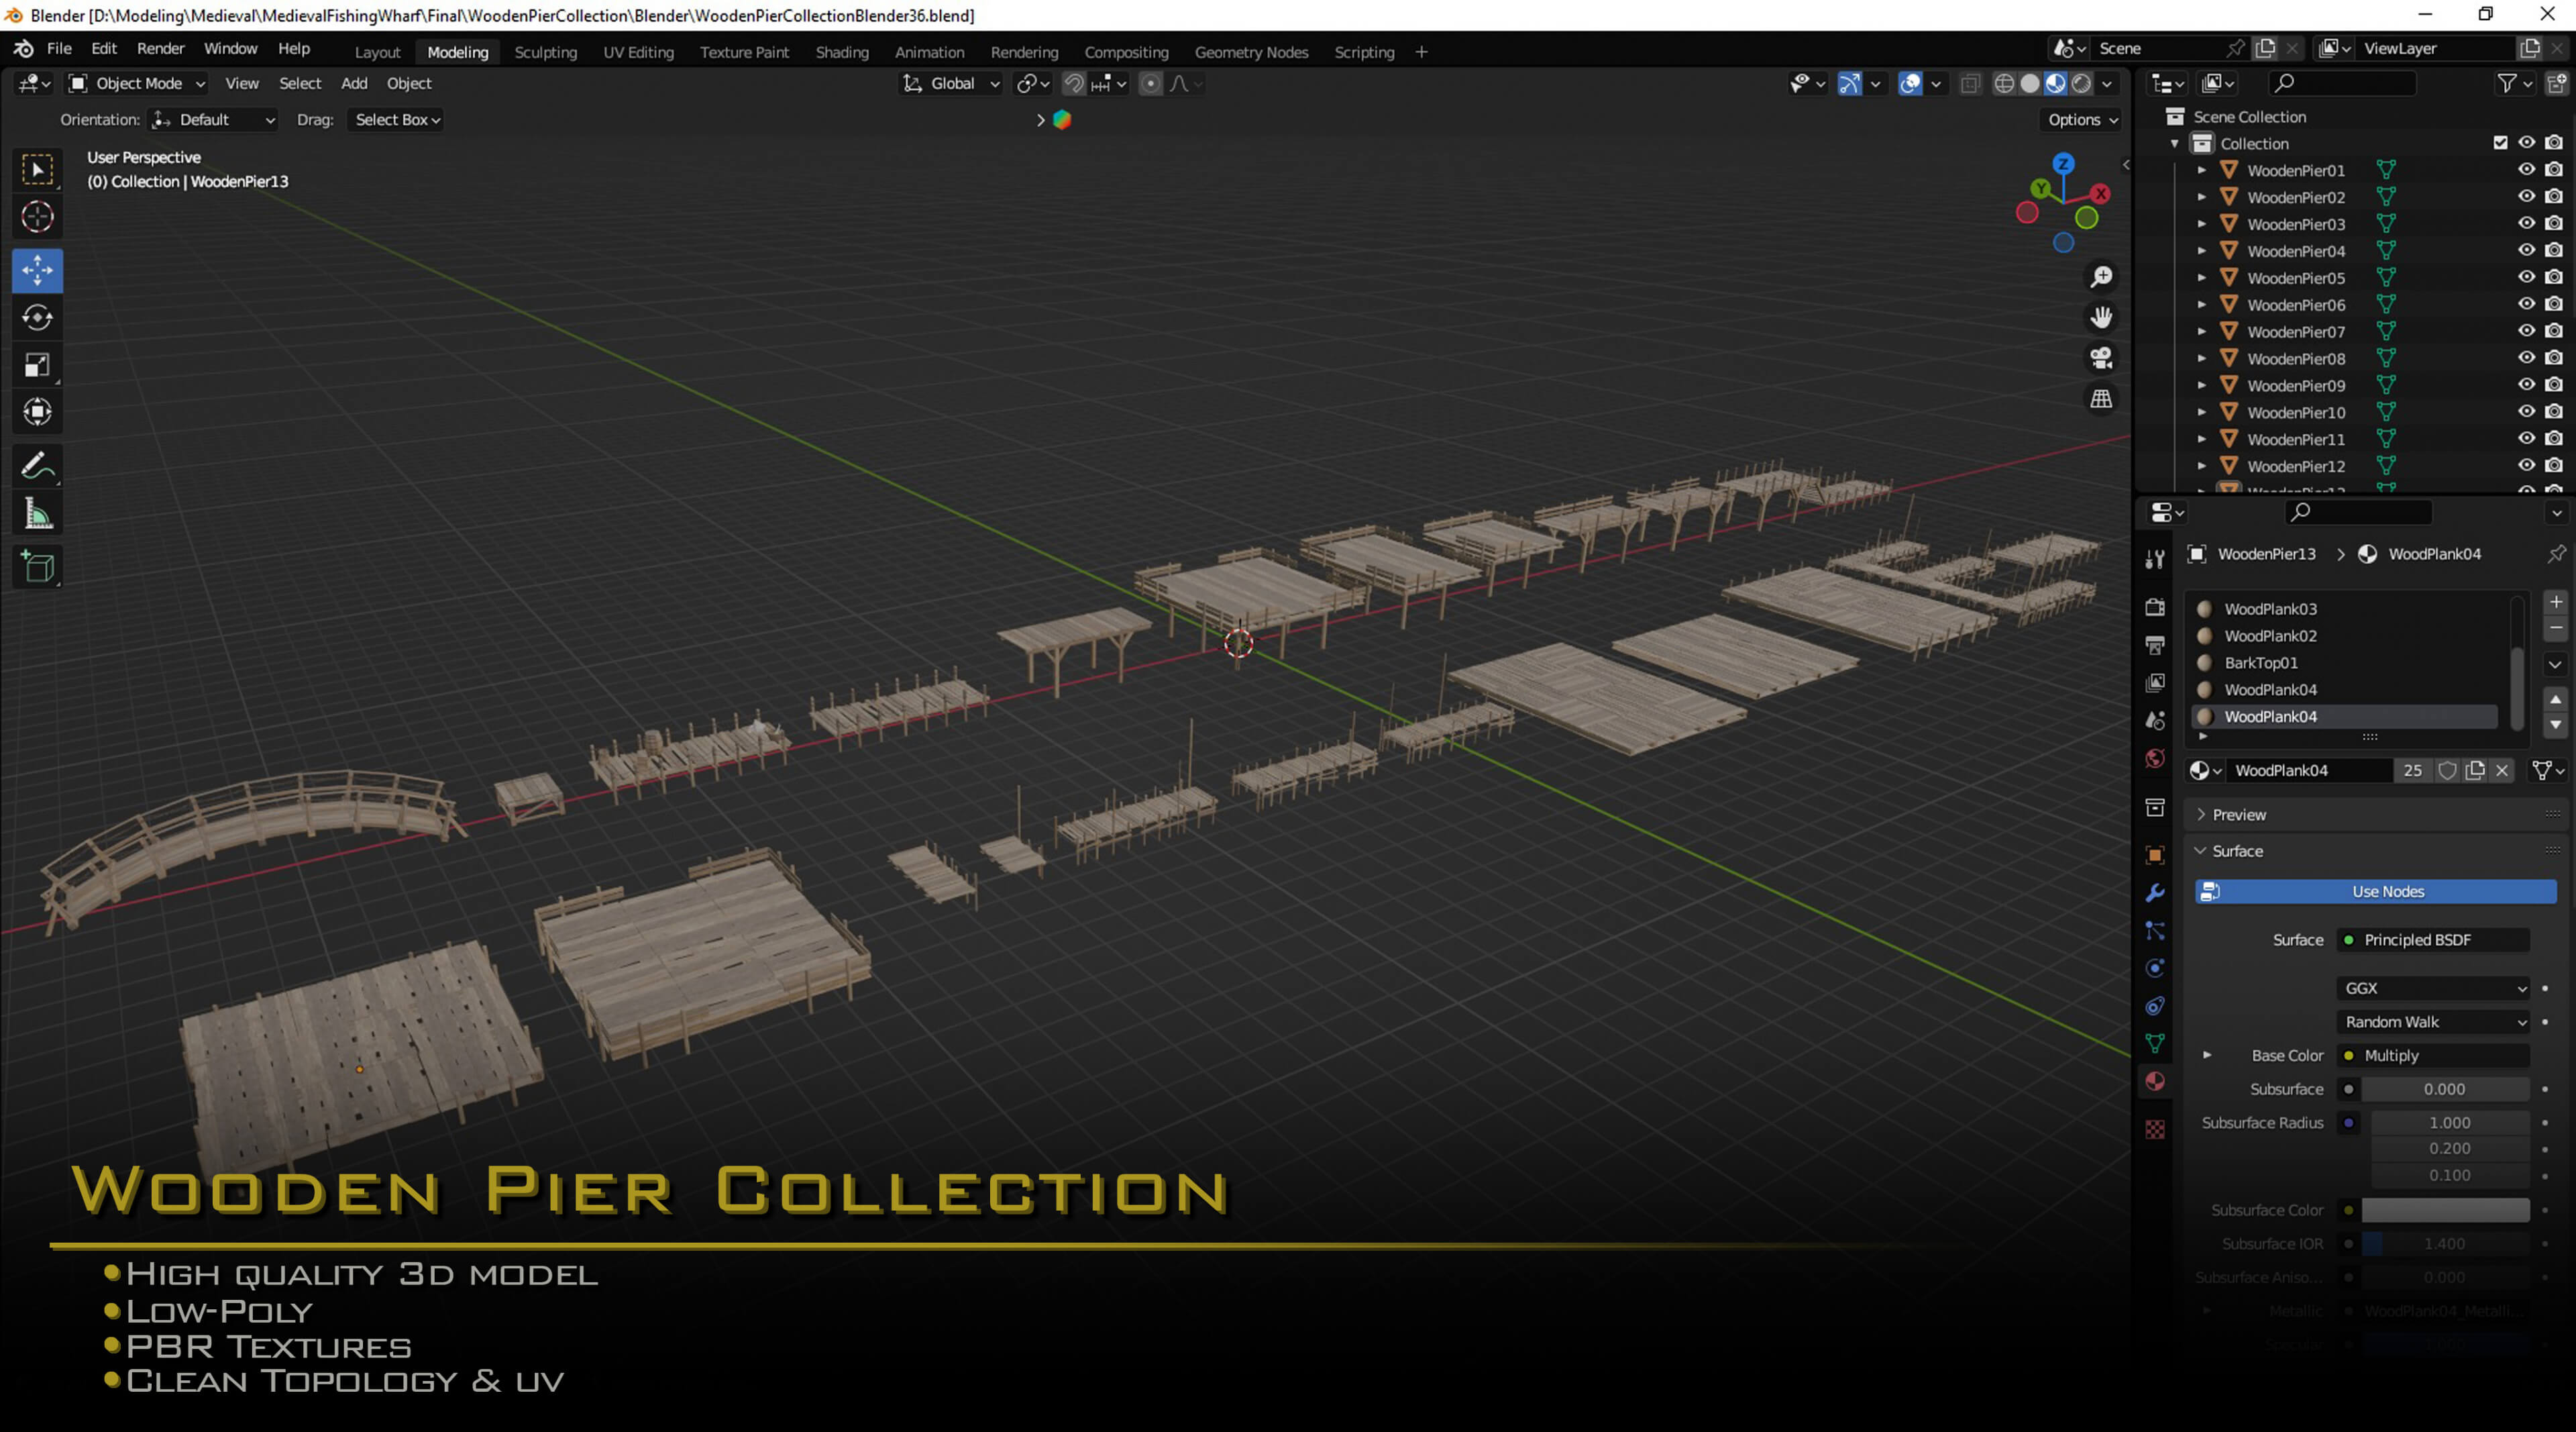The image size is (2576, 1432).
Task: Hide WoodenPier01 in viewport
Action: click(x=2526, y=170)
